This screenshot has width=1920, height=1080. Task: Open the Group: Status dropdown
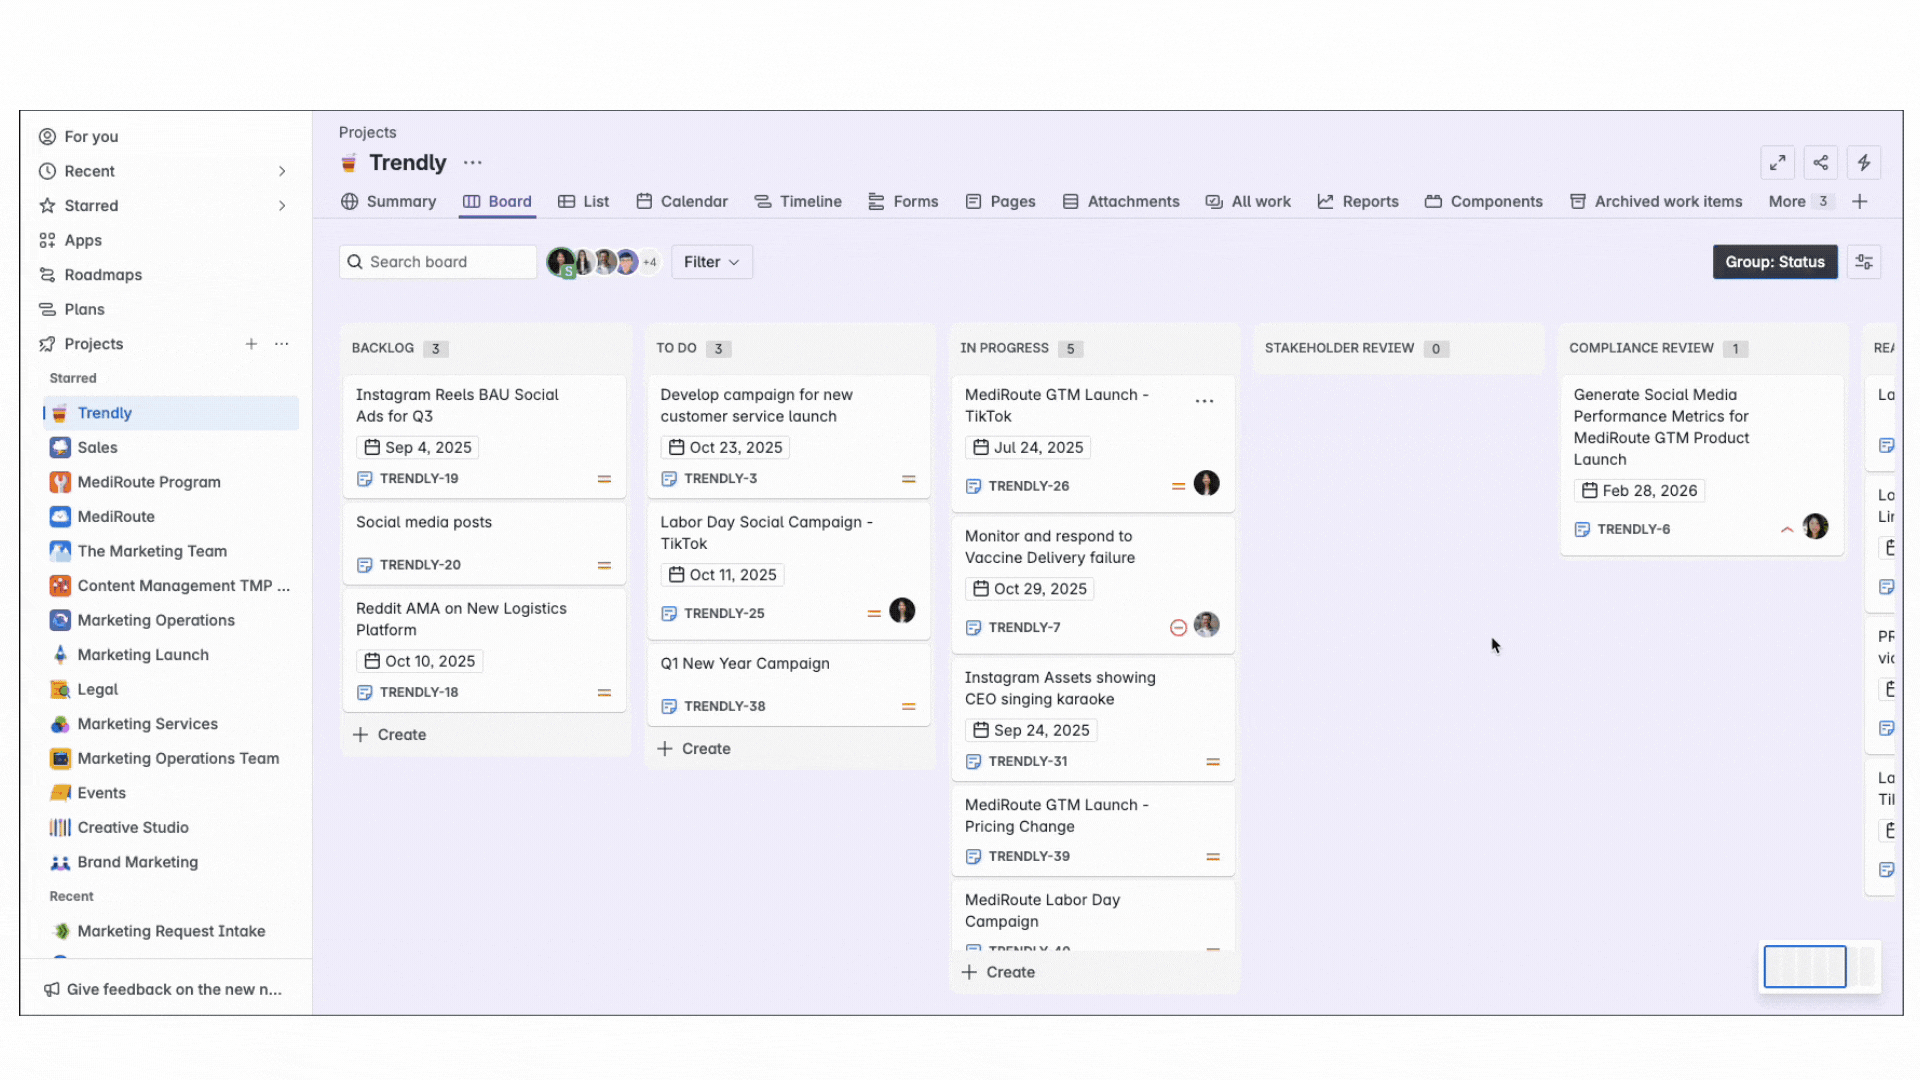pyautogui.click(x=1775, y=262)
